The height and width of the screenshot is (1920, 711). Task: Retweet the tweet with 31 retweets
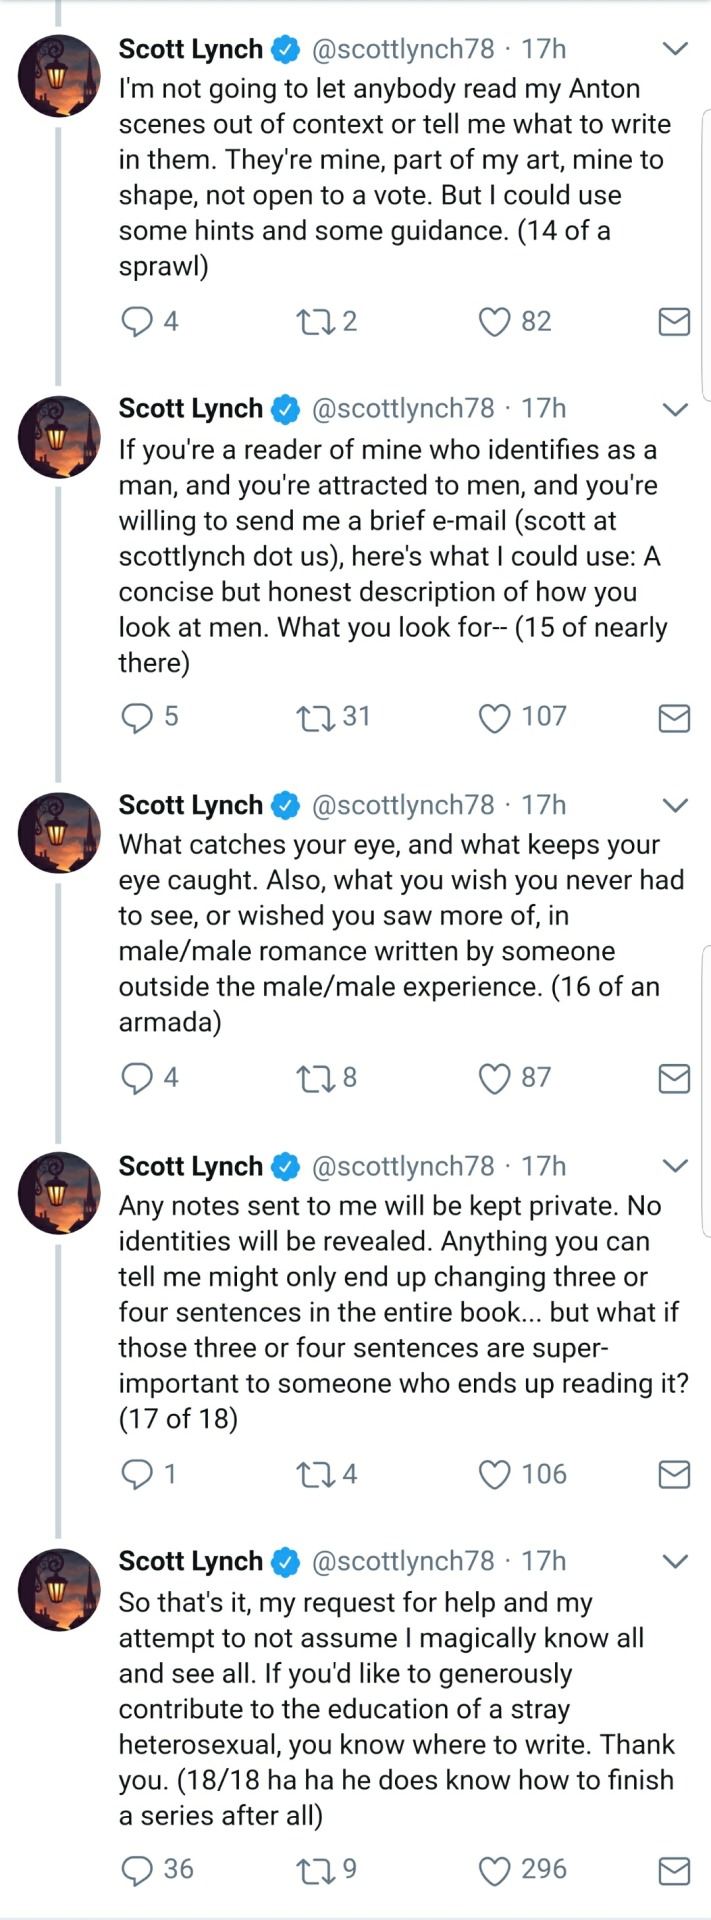click(x=312, y=717)
